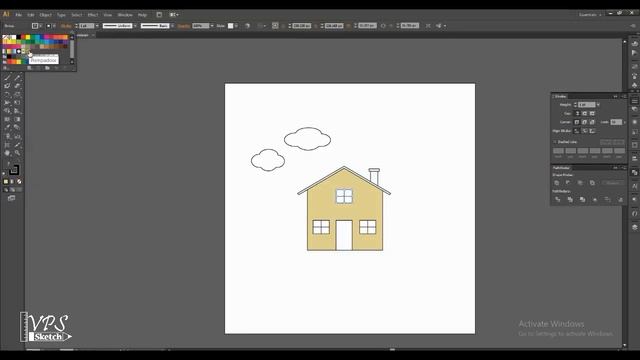This screenshot has width=640, height=360.
Task: Open Stroke panel options menu
Action: 624,96
